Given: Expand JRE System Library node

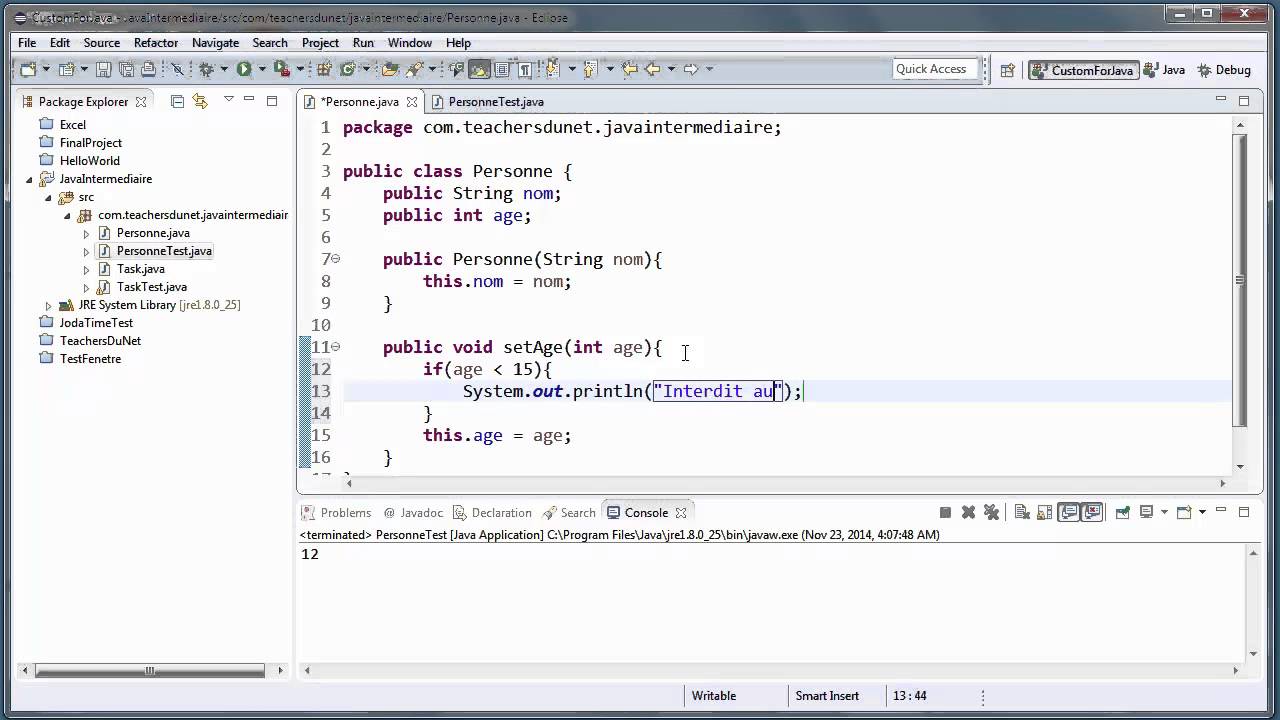Looking at the screenshot, I should (48, 305).
